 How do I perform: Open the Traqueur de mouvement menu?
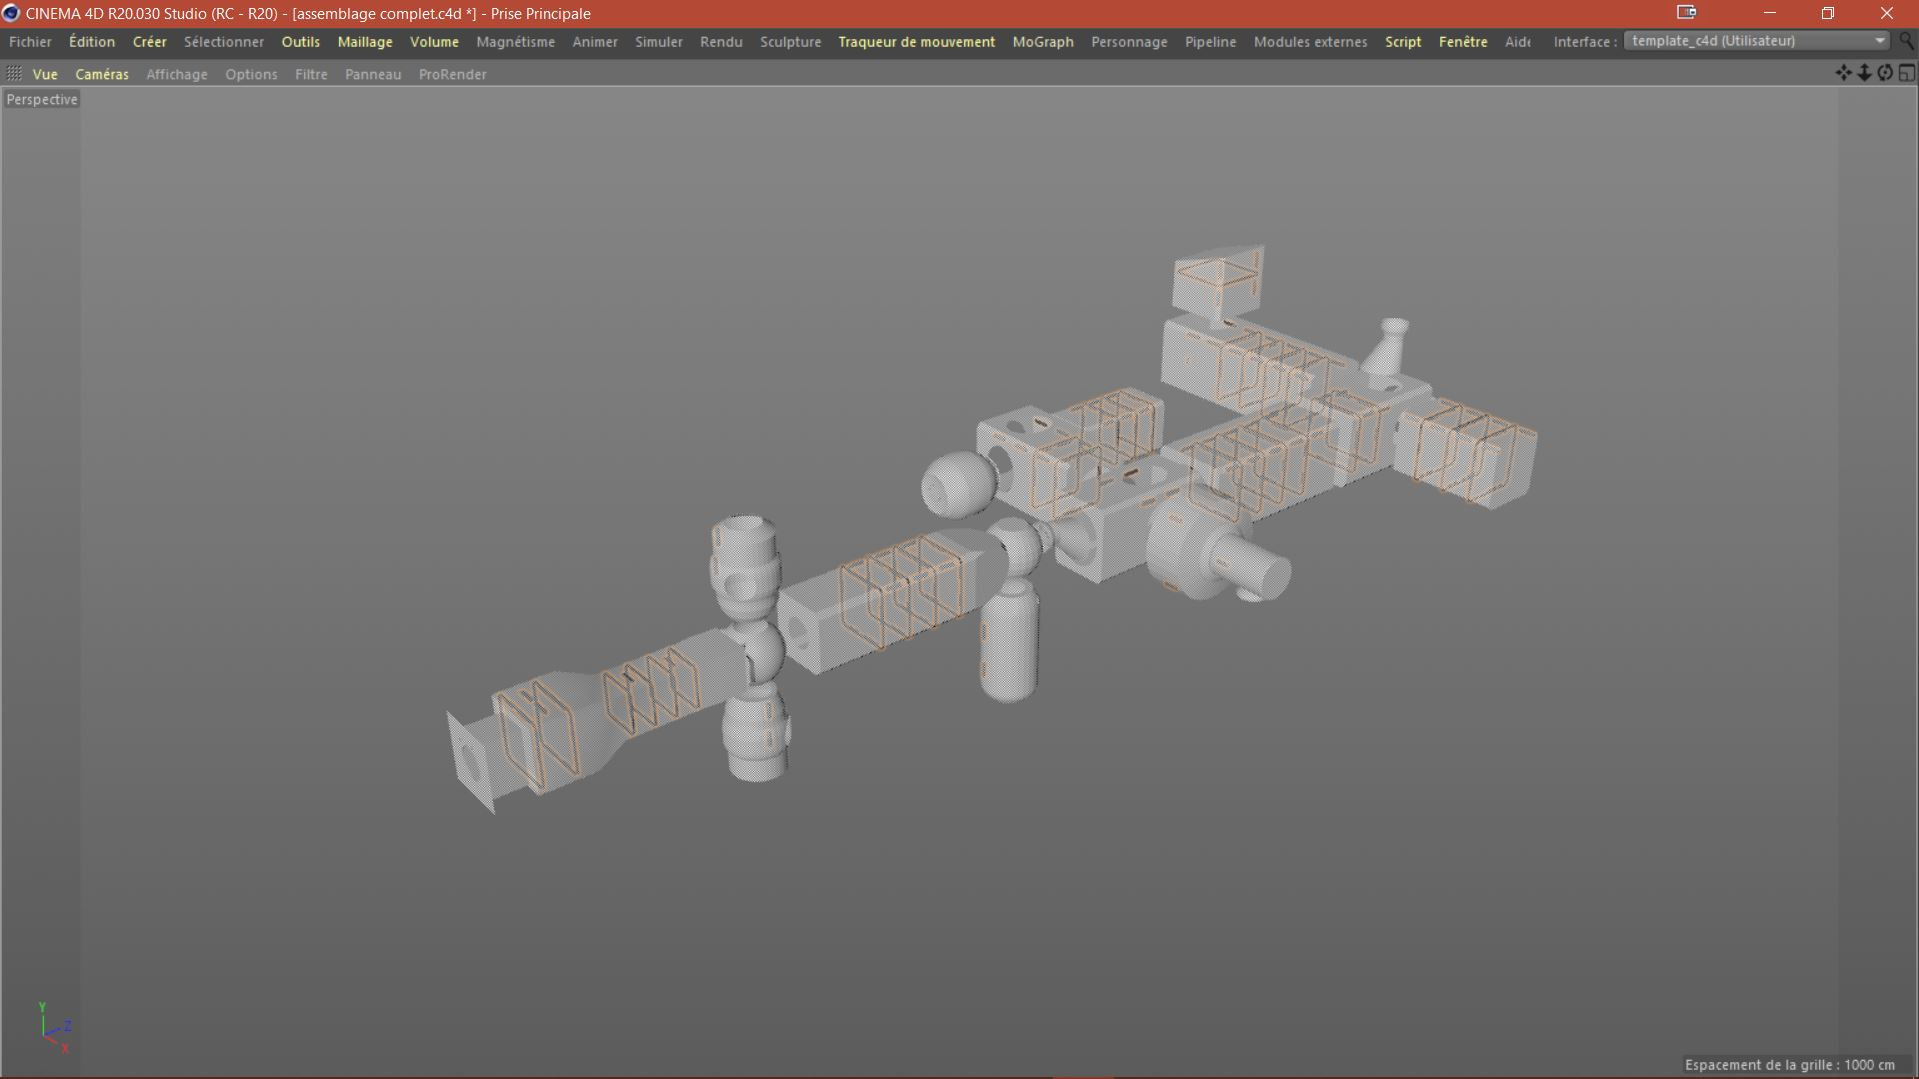916,42
